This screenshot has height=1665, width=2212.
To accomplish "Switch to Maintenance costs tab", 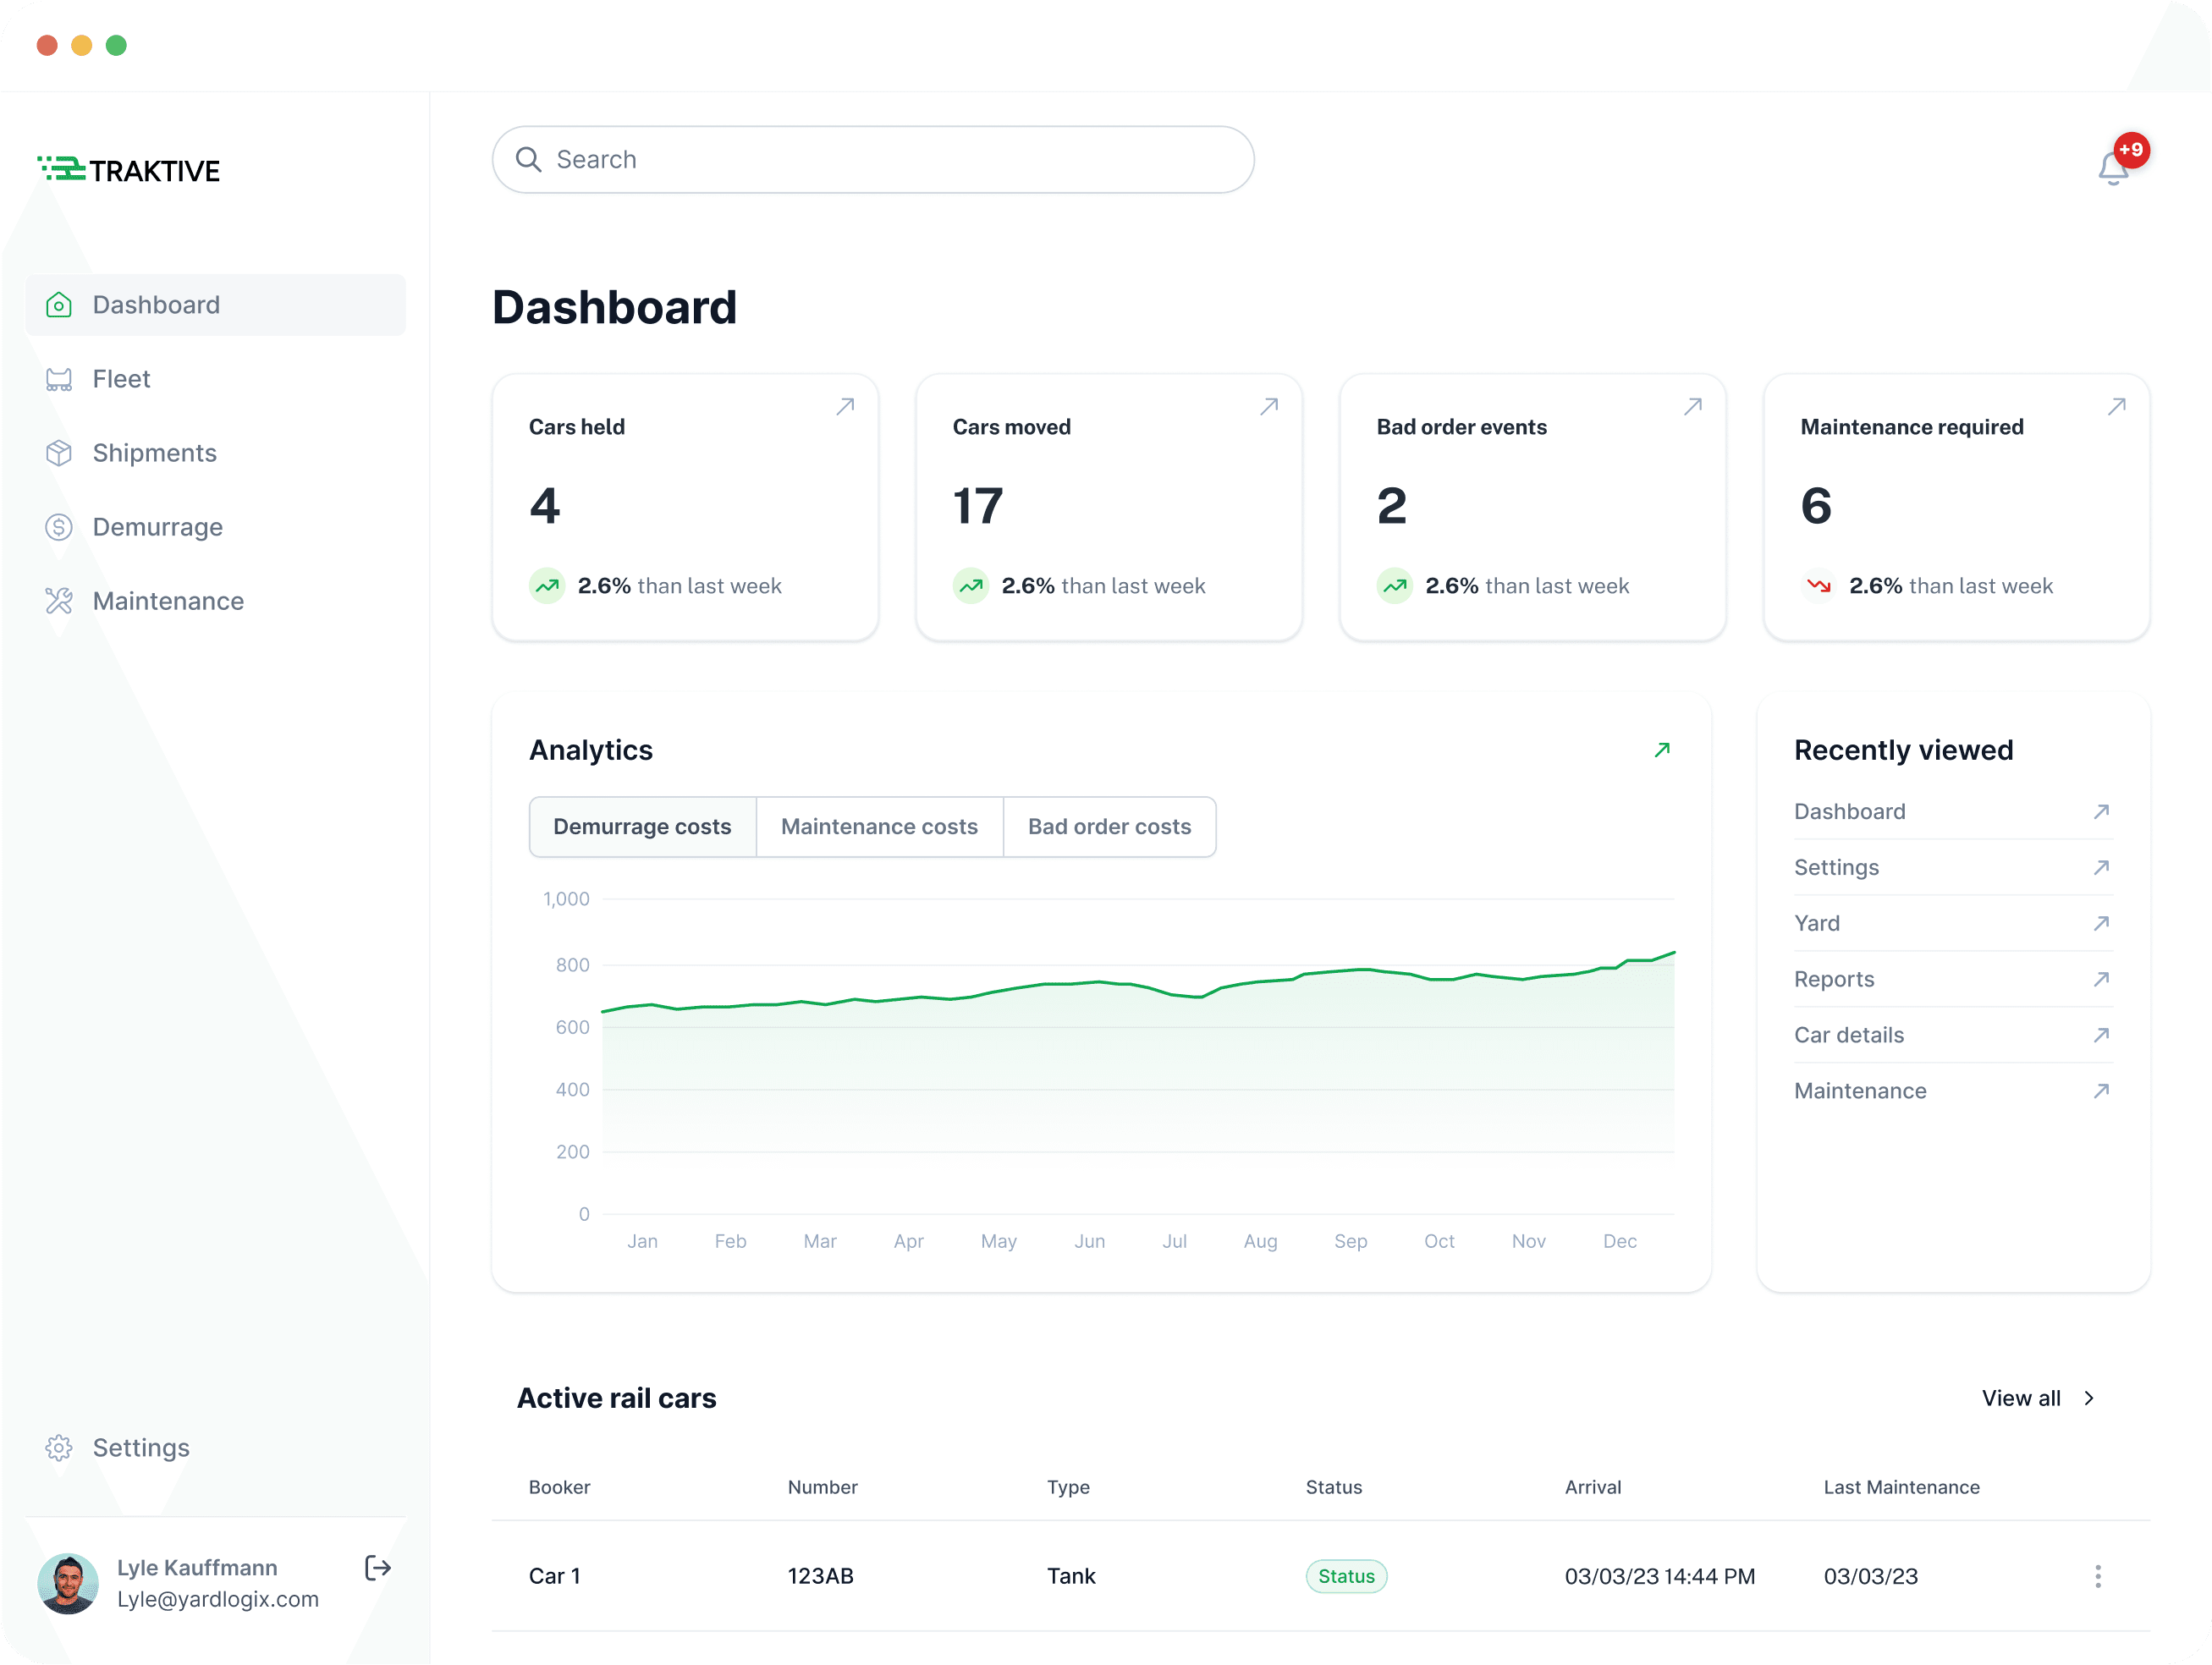I will 879,827.
